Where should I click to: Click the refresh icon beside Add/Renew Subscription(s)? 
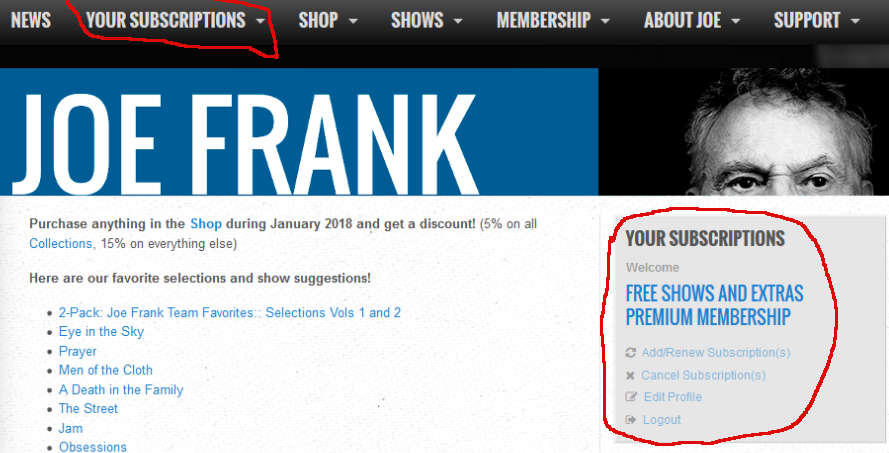630,353
